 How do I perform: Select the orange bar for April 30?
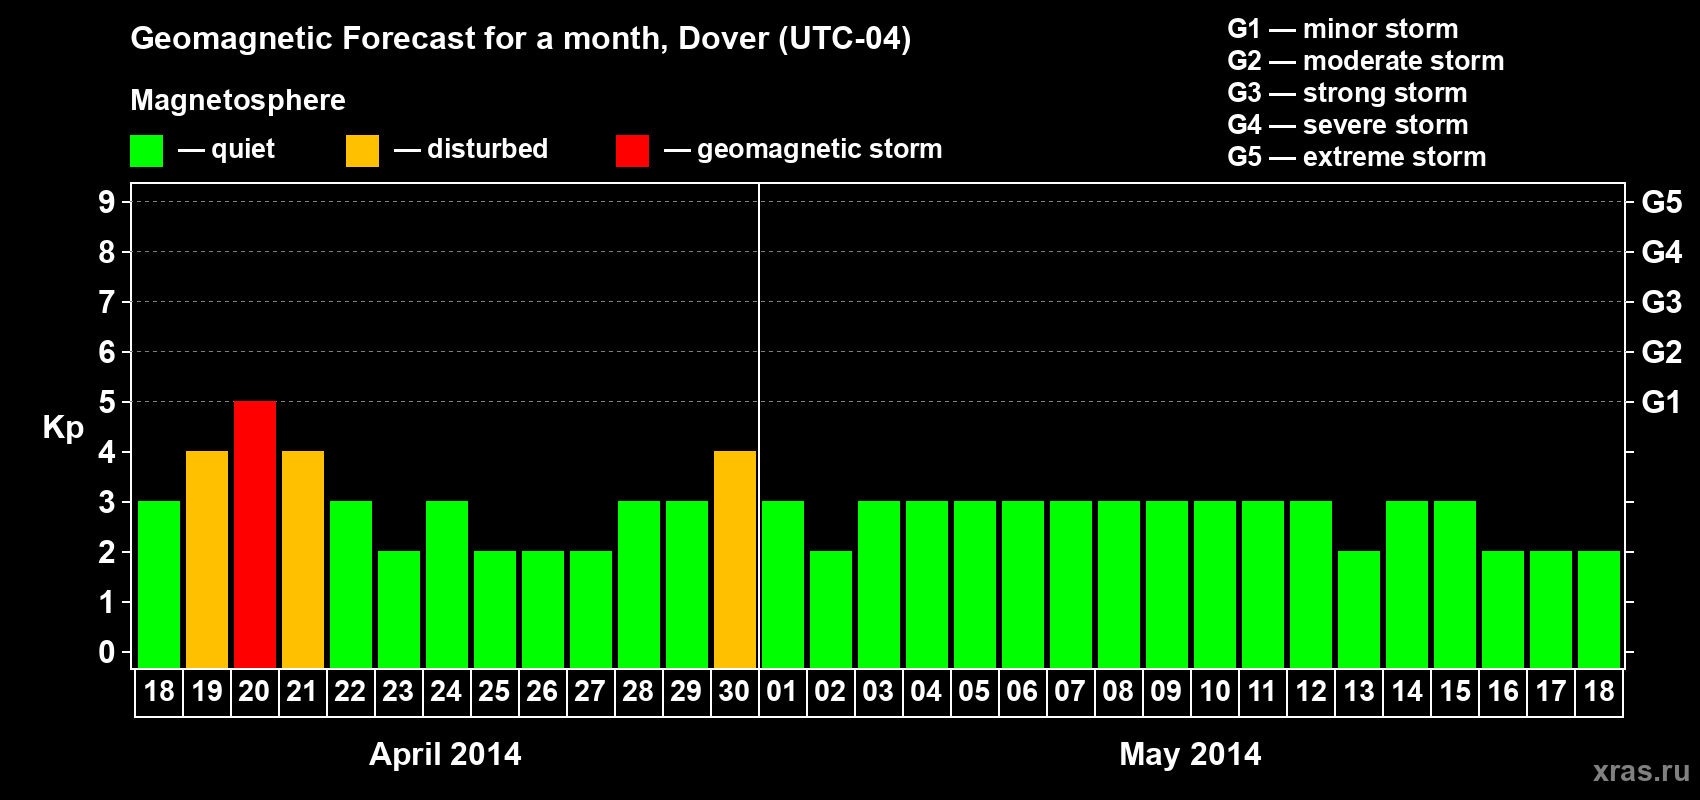[x=735, y=559]
